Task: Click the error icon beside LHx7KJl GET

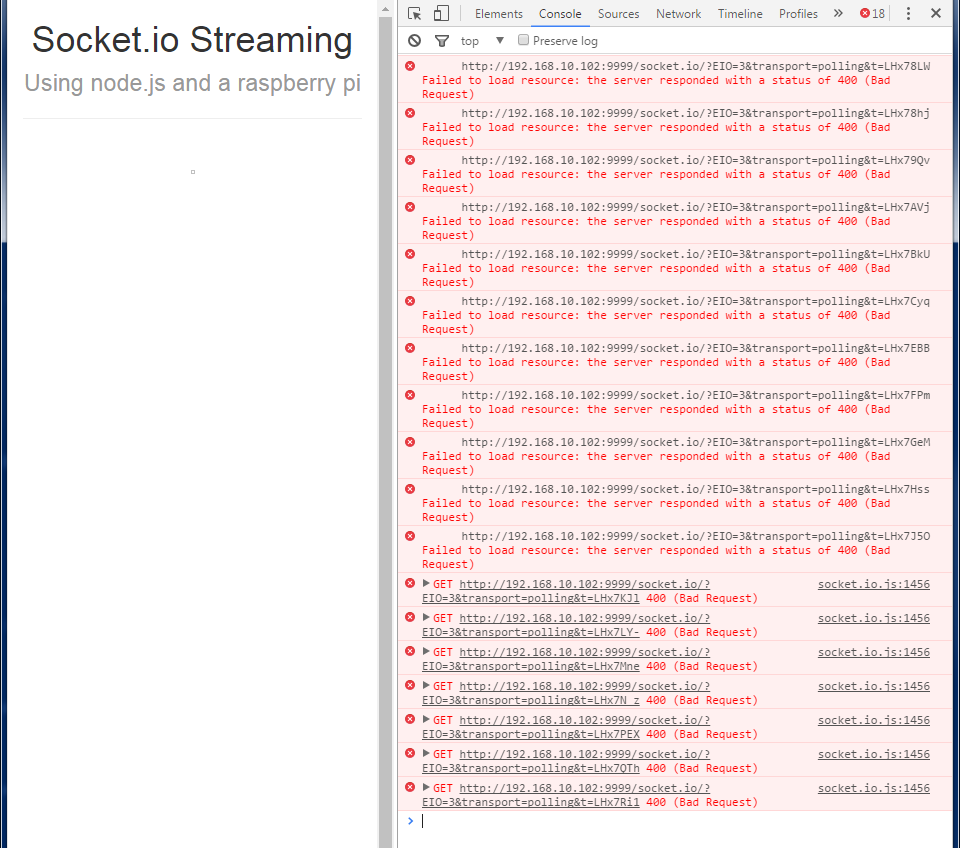Action: (410, 583)
